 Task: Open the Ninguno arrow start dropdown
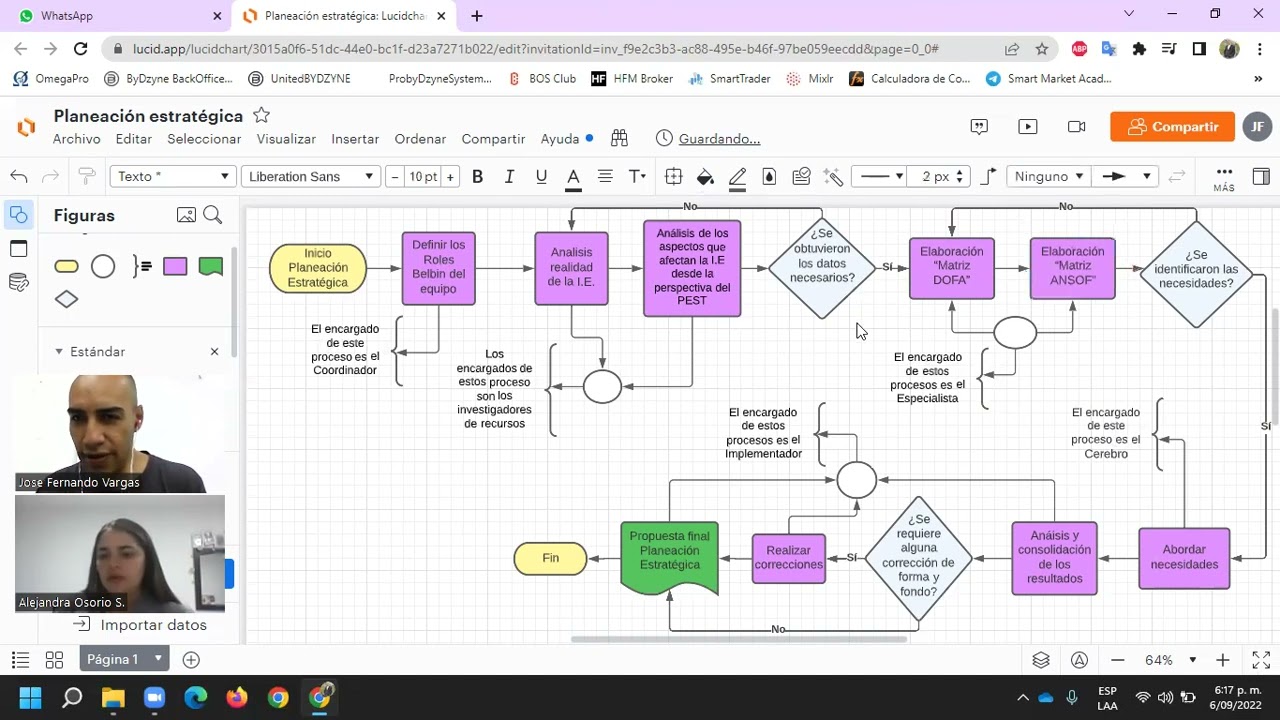click(x=1048, y=177)
